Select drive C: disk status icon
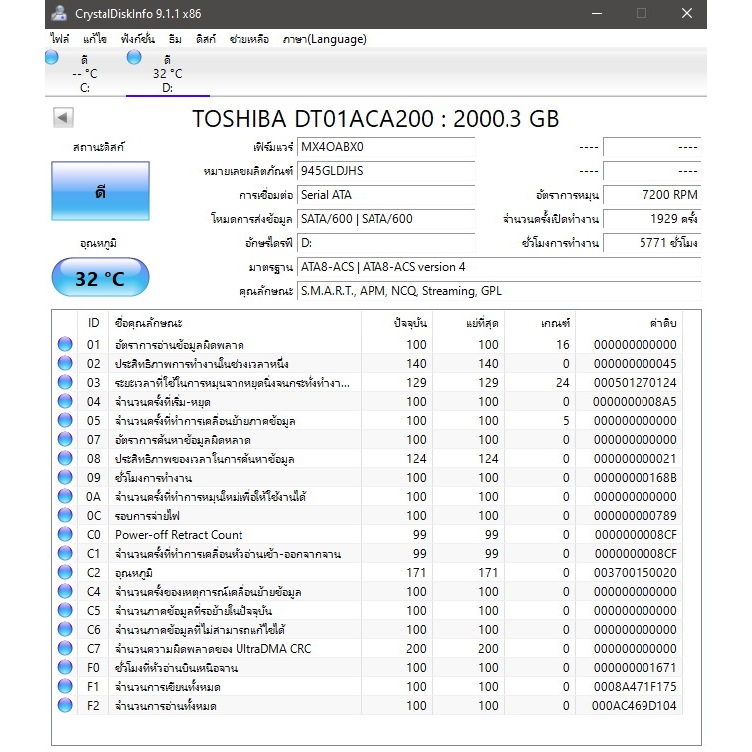 pyautogui.click(x=53, y=58)
